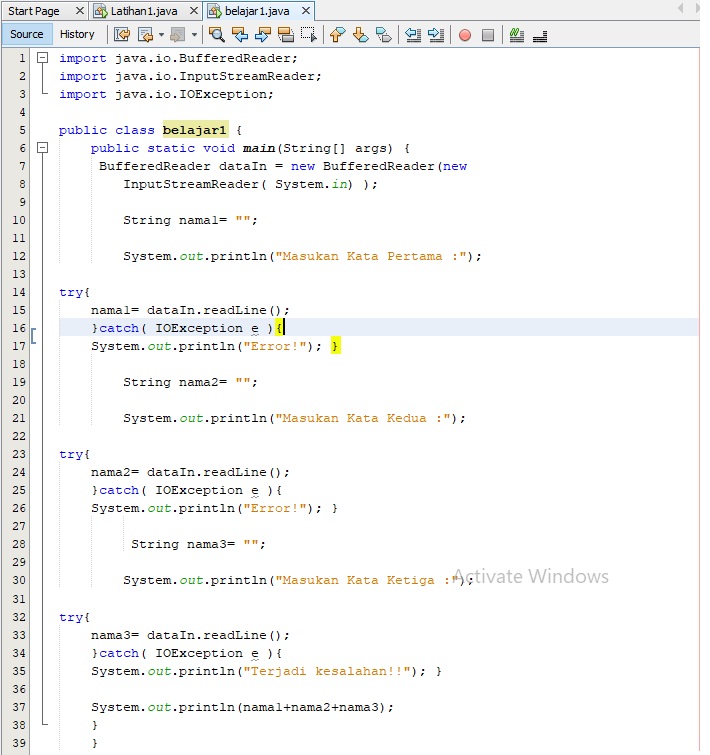Click "InputStreamReader( System.in)" on line 8
The width and height of the screenshot is (710, 755).
pos(238,184)
